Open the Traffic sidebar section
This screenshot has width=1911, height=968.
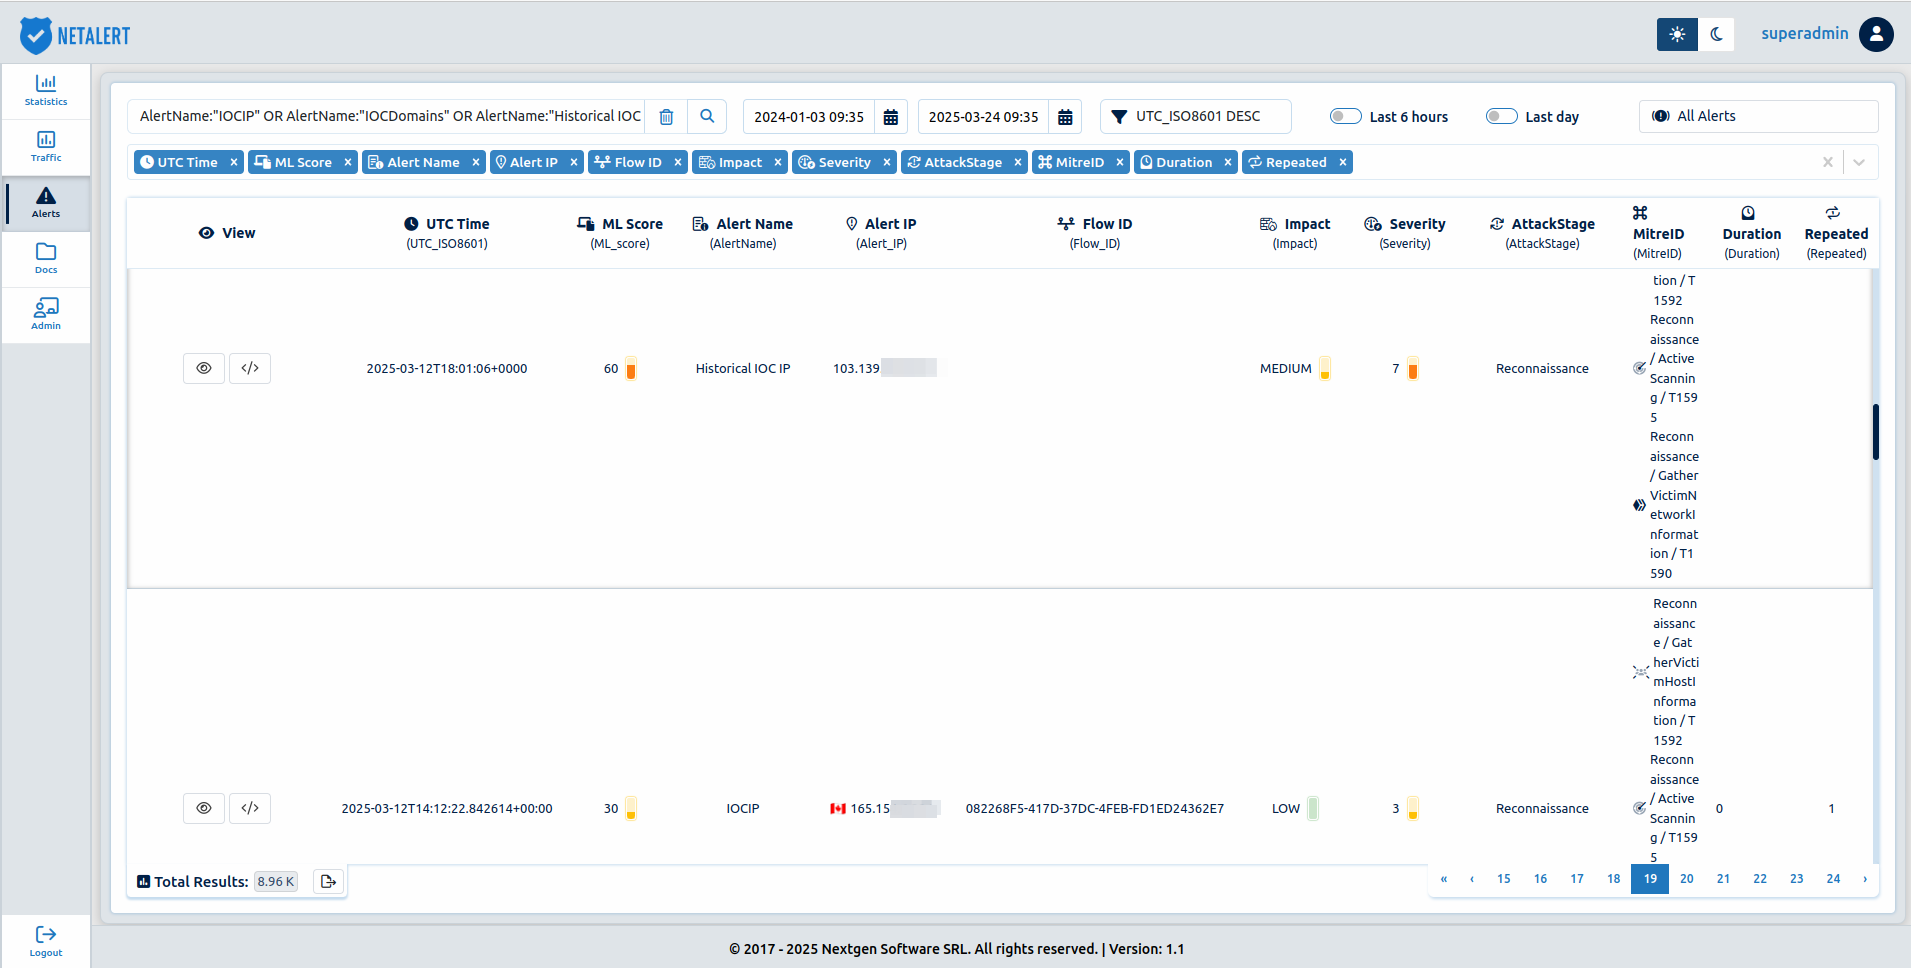[46, 147]
